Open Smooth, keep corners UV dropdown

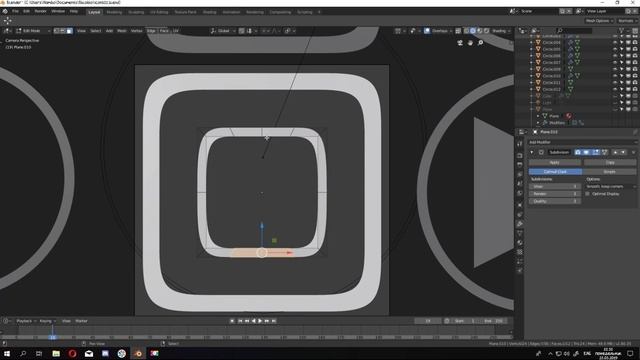coord(611,187)
